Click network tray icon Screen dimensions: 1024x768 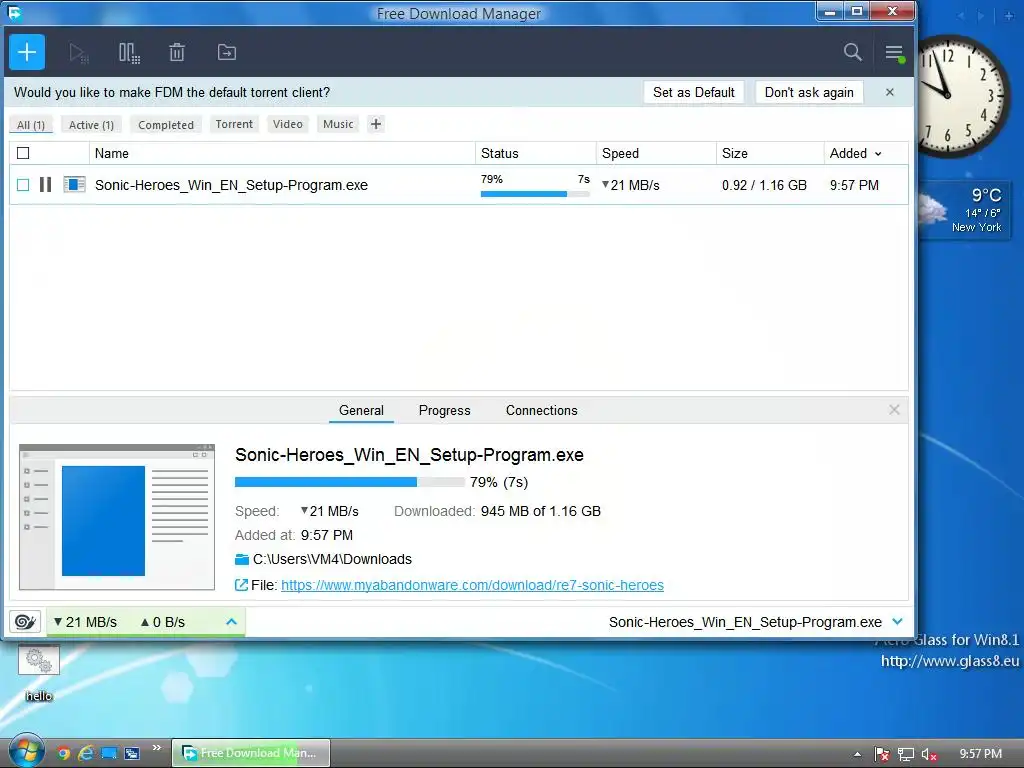pos(905,754)
